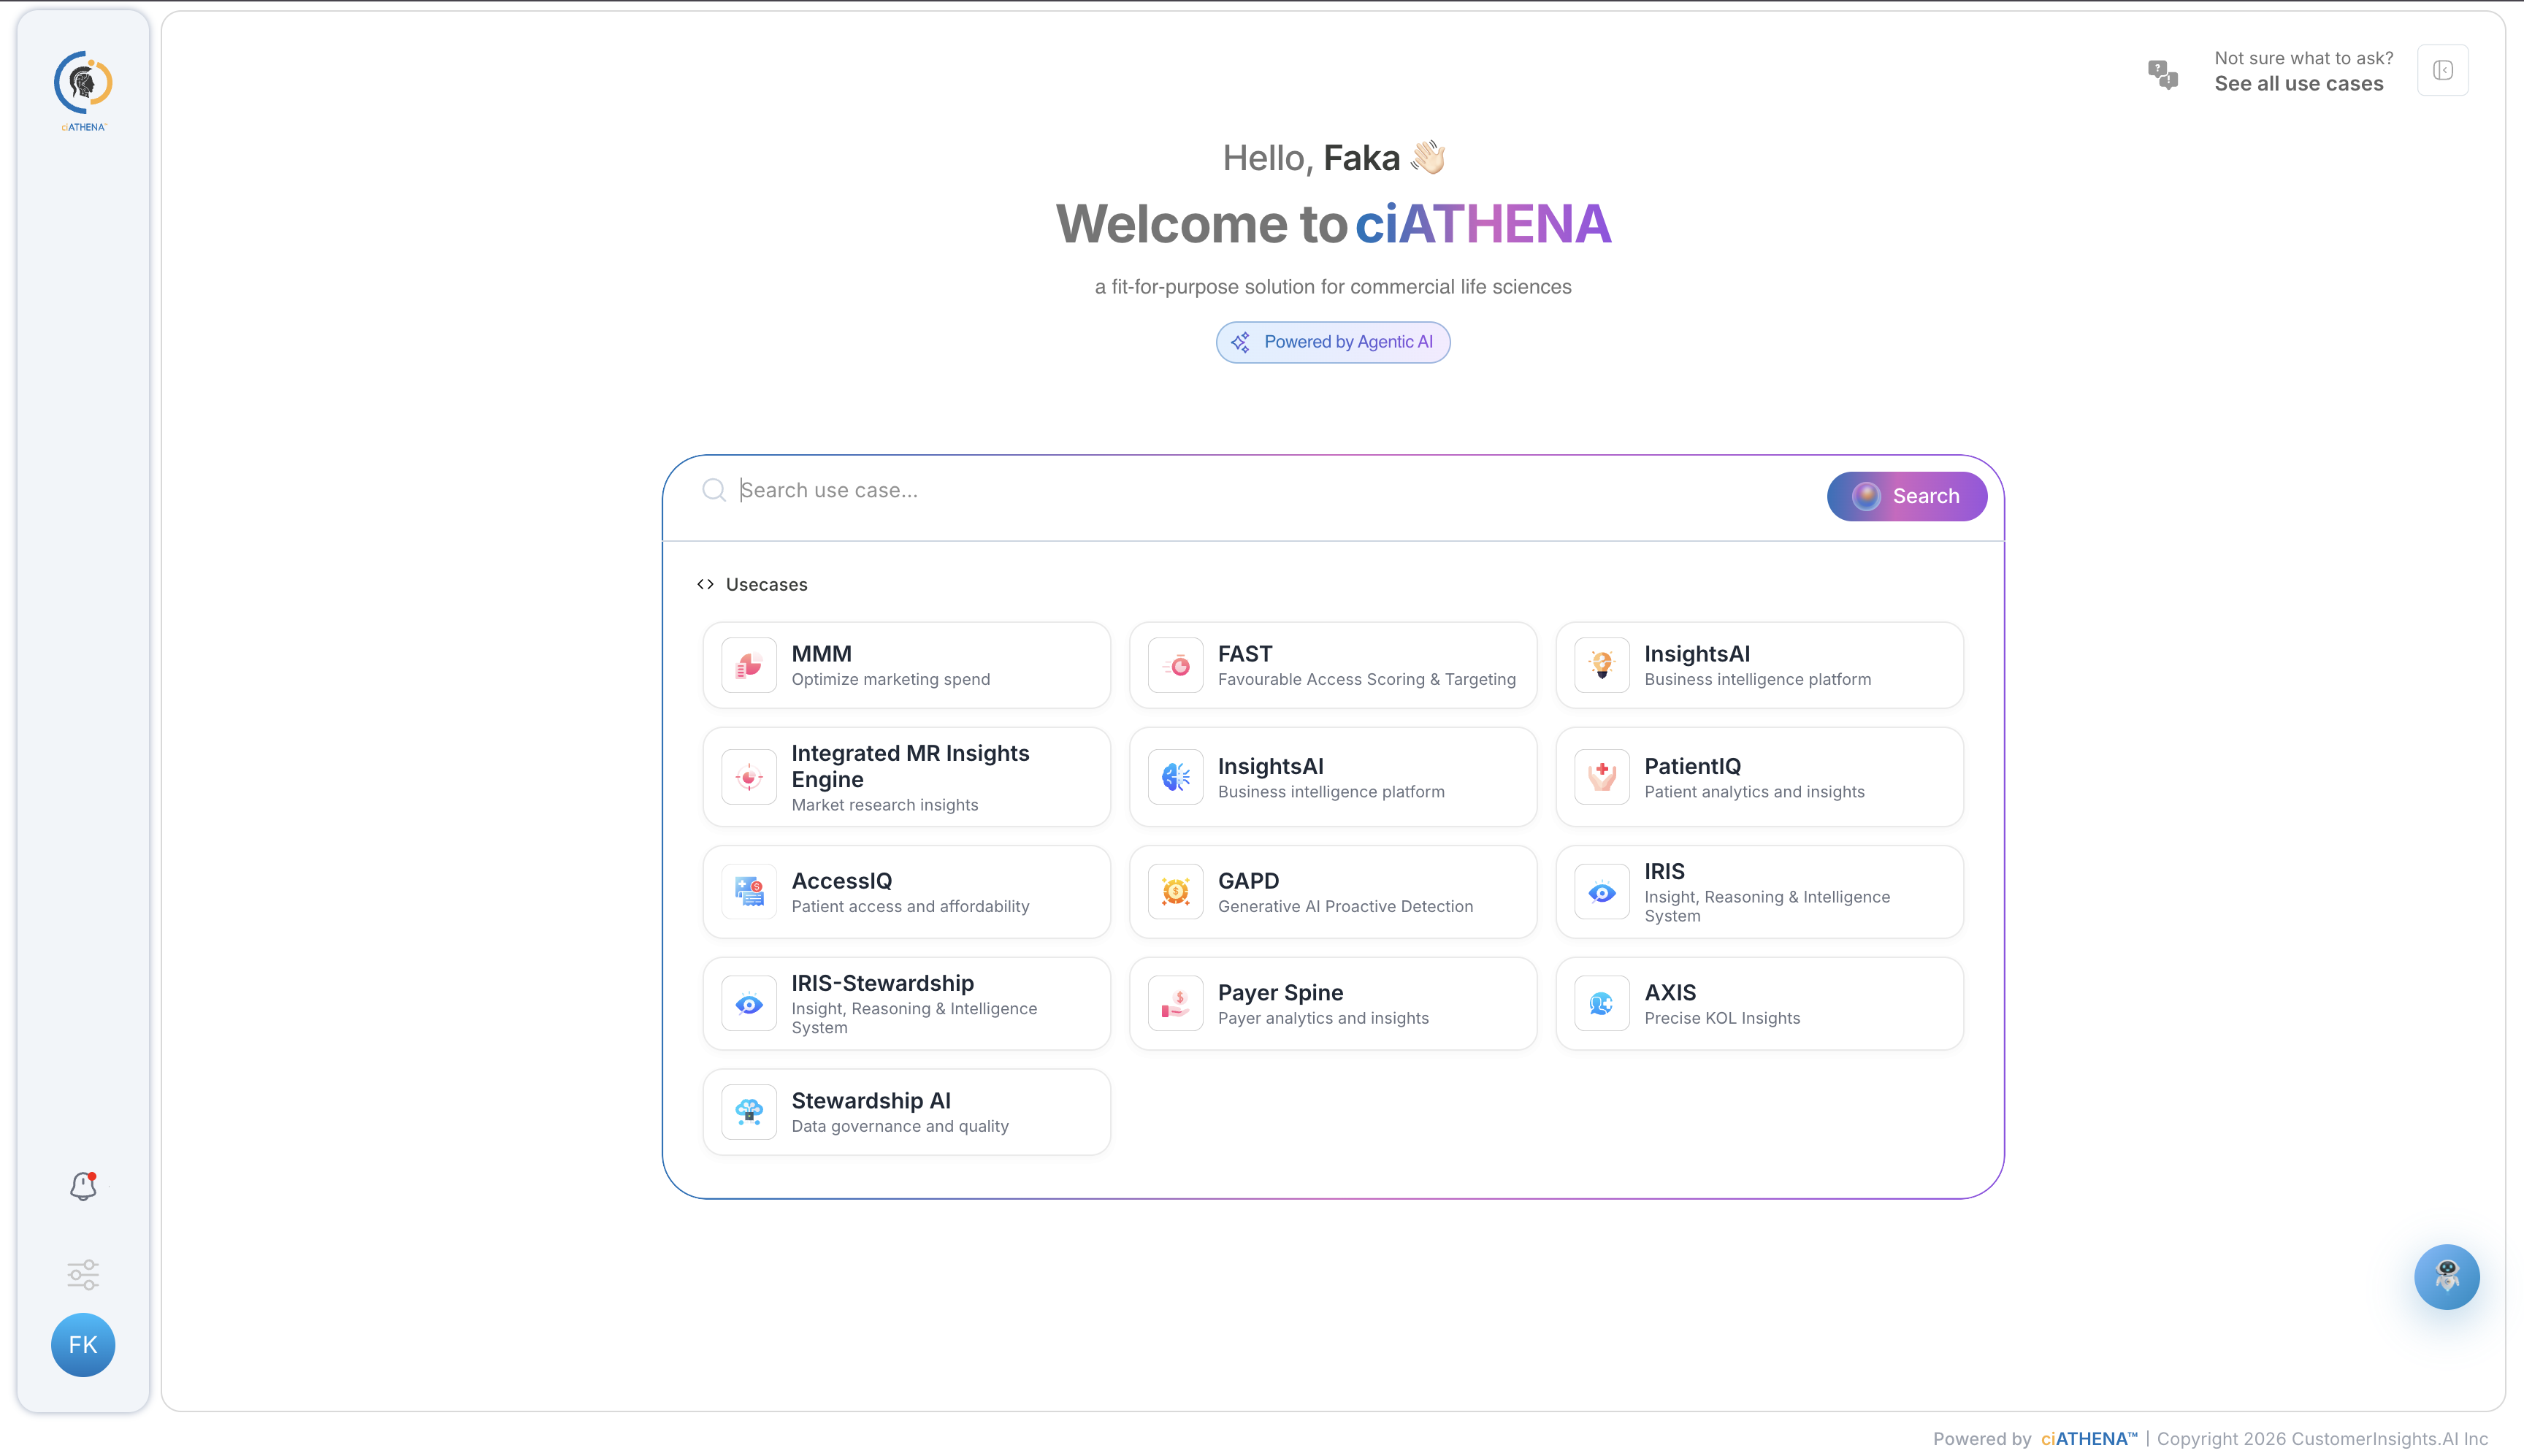This screenshot has height=1456, width=2524.
Task: Open the notifications bell
Action: tap(83, 1186)
